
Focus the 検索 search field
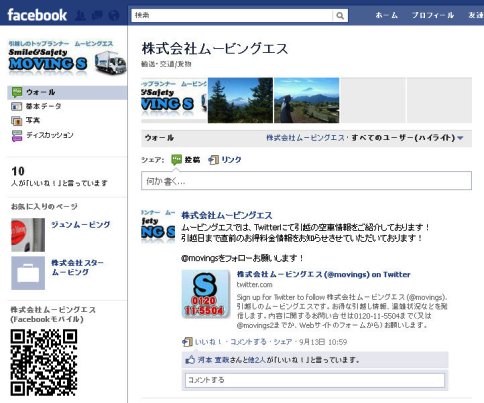coord(232,15)
